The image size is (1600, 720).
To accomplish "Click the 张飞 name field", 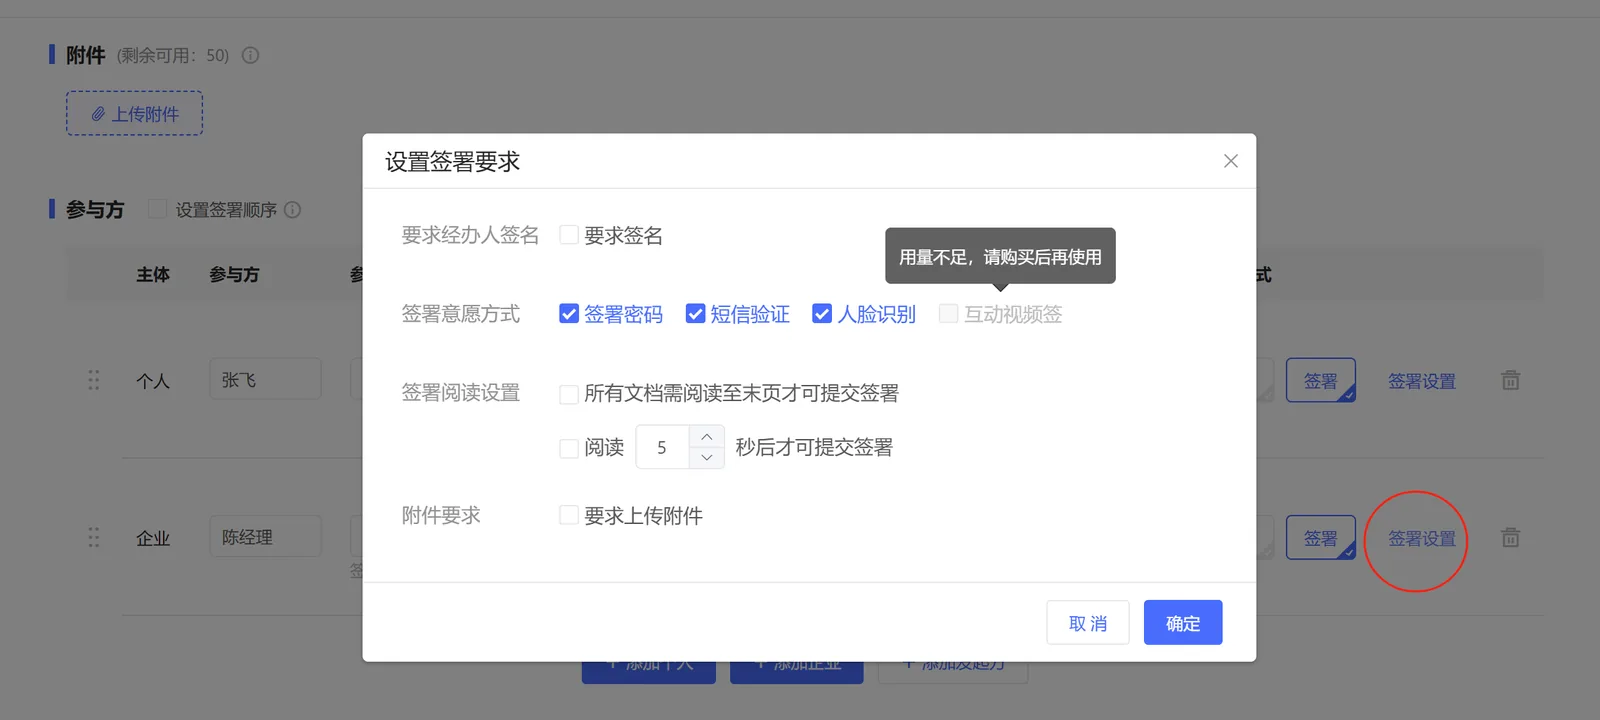I will coord(265,379).
